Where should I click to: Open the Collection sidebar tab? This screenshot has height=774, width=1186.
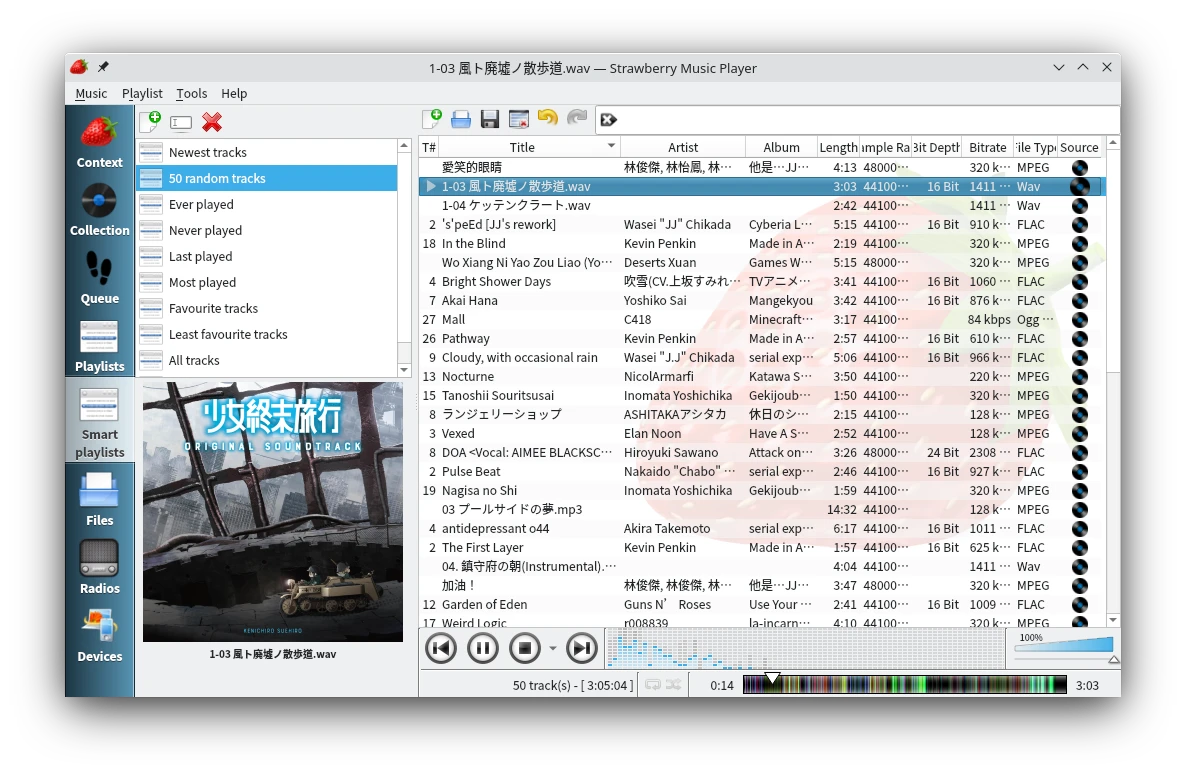click(x=99, y=210)
